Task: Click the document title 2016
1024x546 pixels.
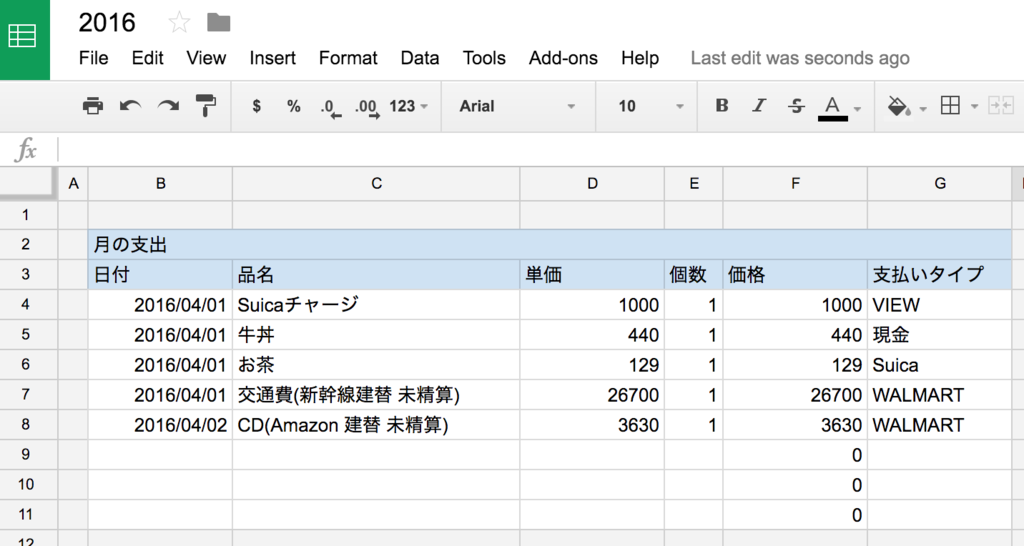Action: (107, 23)
